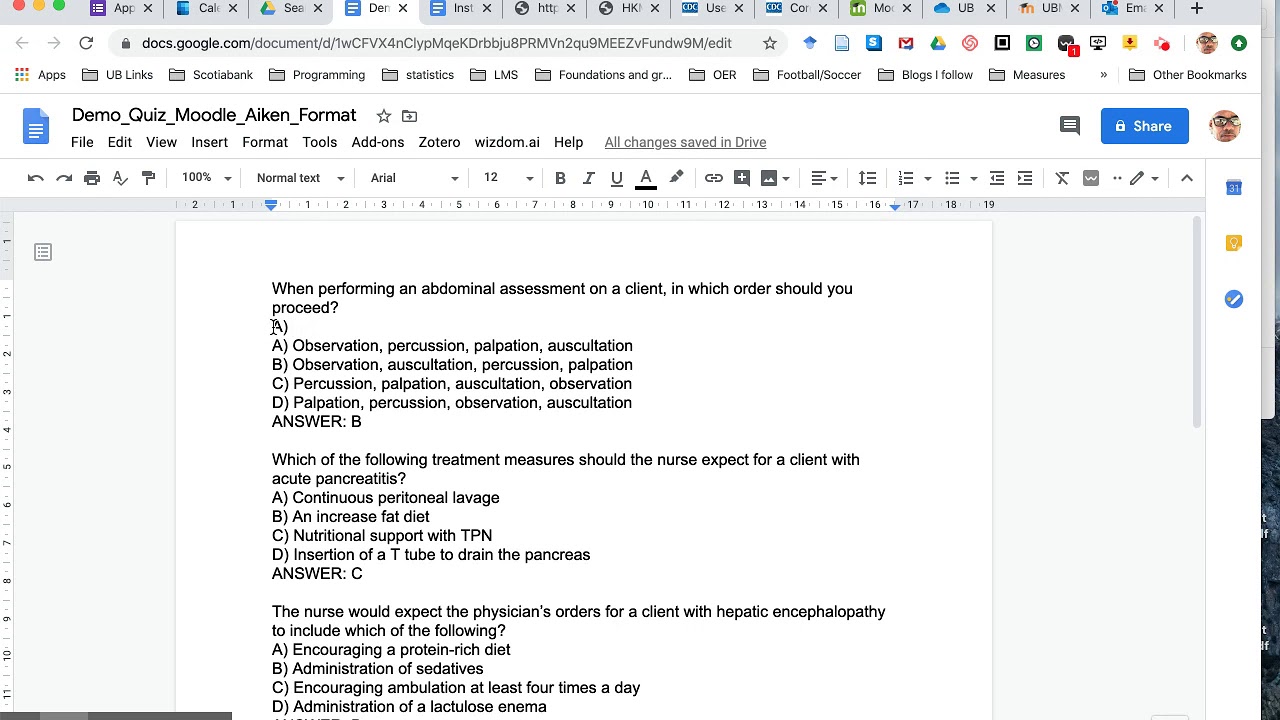Clear formatting using toolbar icon
This screenshot has width=1280, height=720.
pos(1062,178)
